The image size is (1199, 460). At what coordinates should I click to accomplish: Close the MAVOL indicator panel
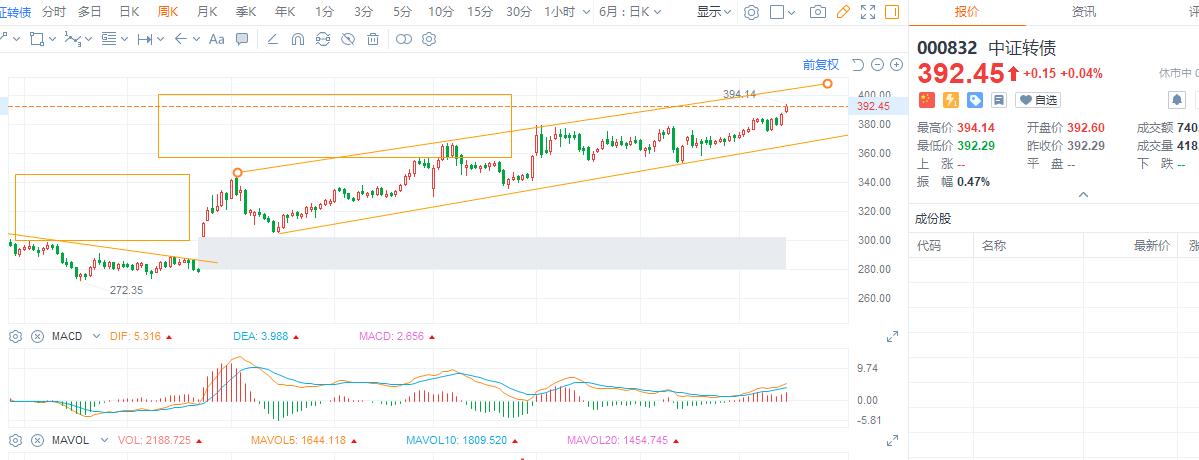38,440
